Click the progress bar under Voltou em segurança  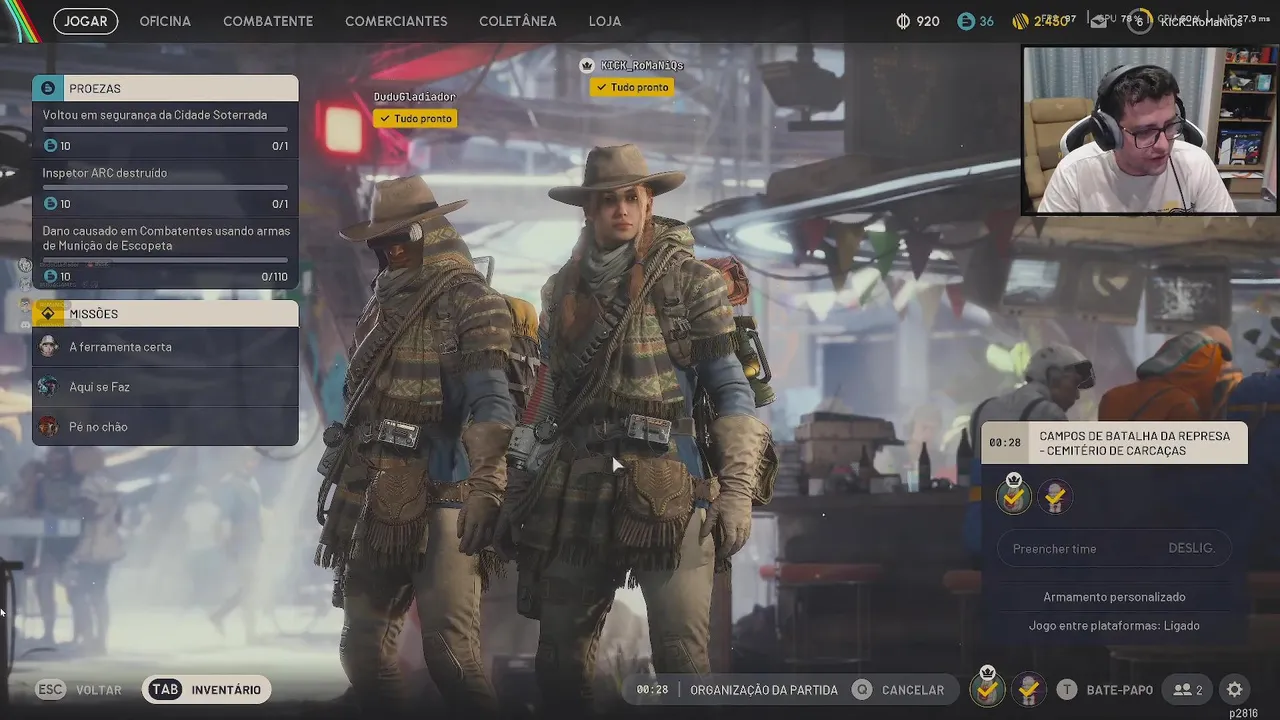tap(165, 129)
